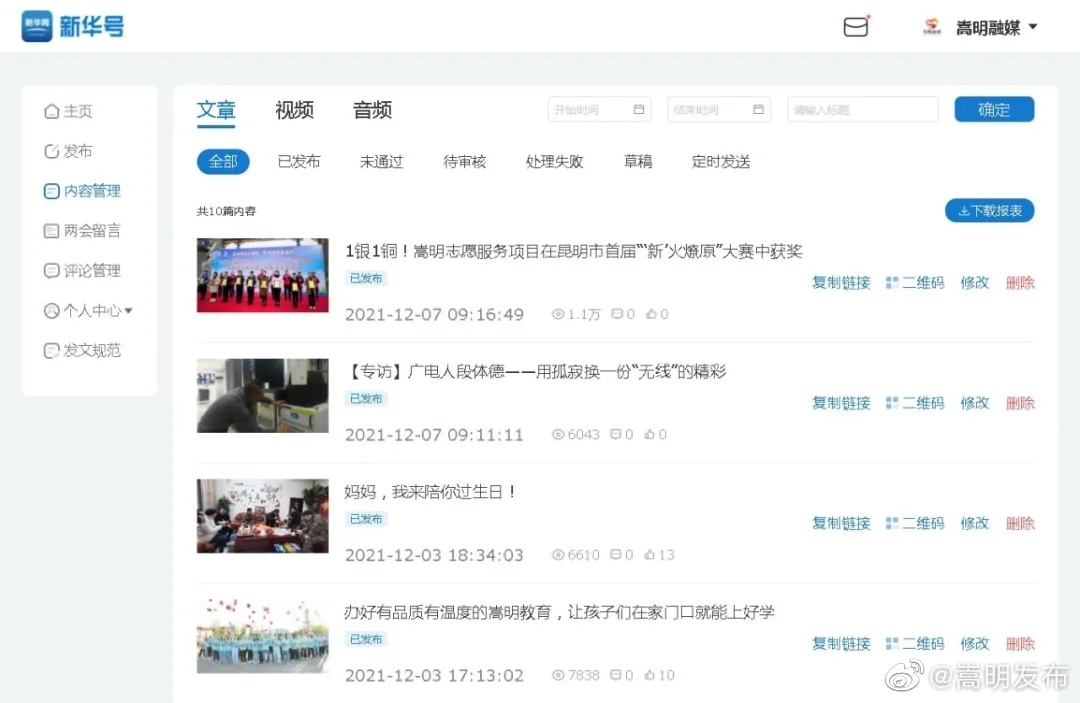Edit the 【专访】广电人段体德 article
The height and width of the screenshot is (703, 1080).
point(975,403)
